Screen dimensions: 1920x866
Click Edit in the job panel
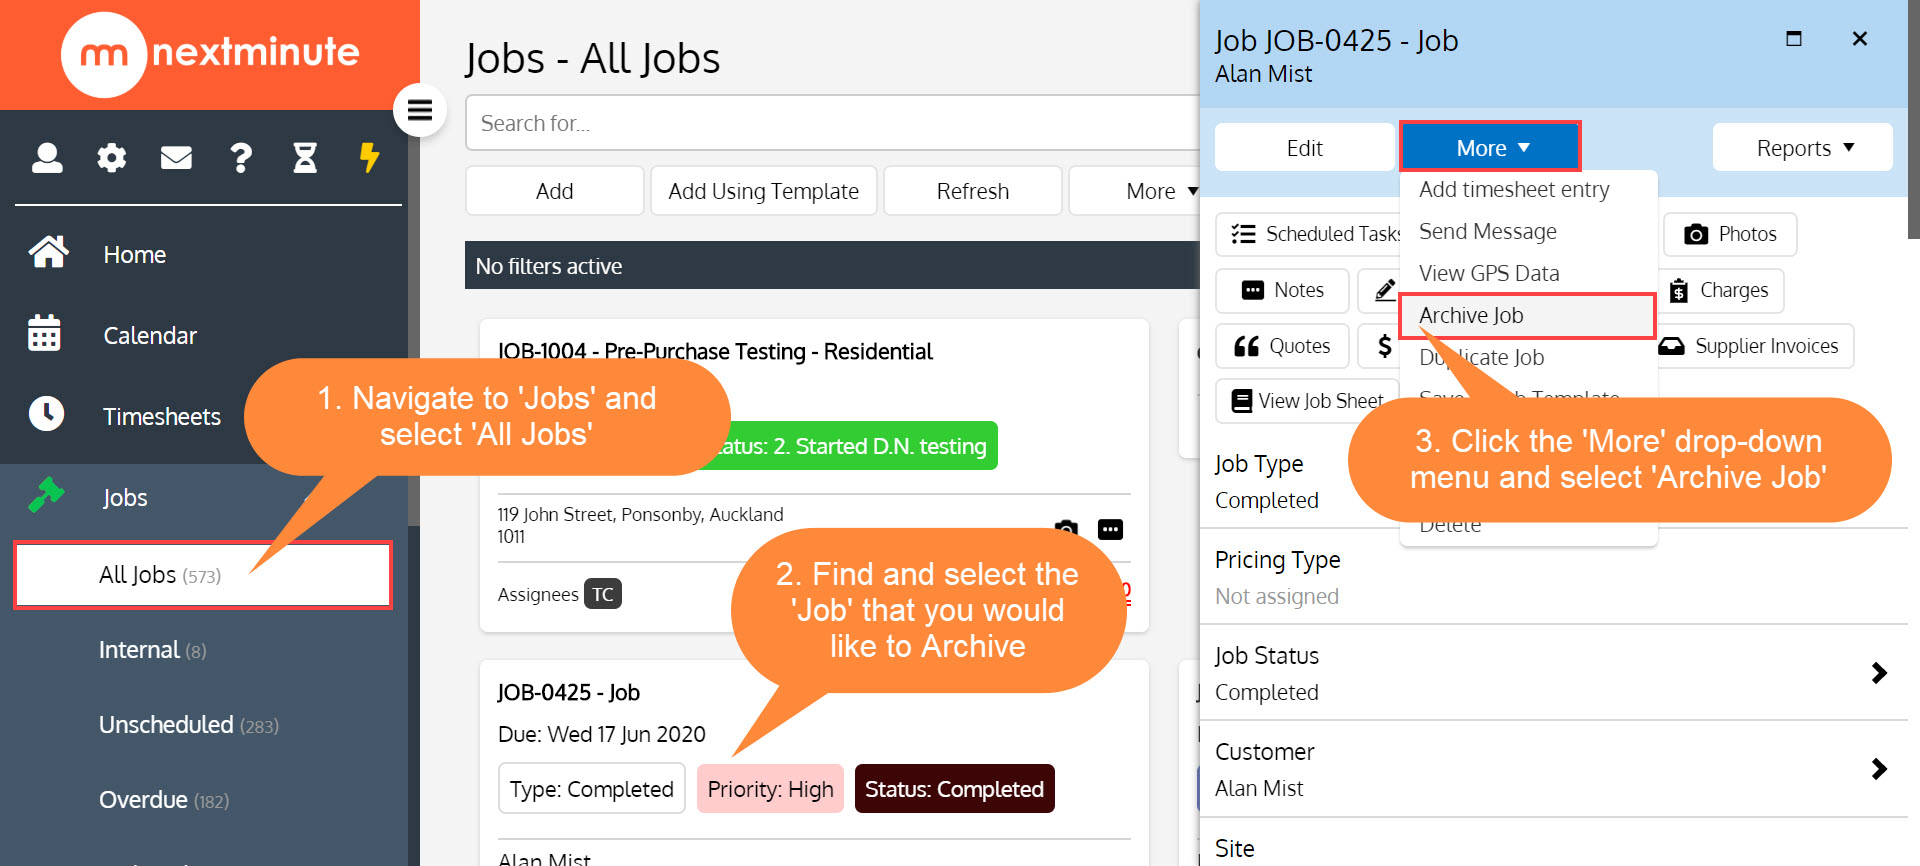coord(1304,148)
